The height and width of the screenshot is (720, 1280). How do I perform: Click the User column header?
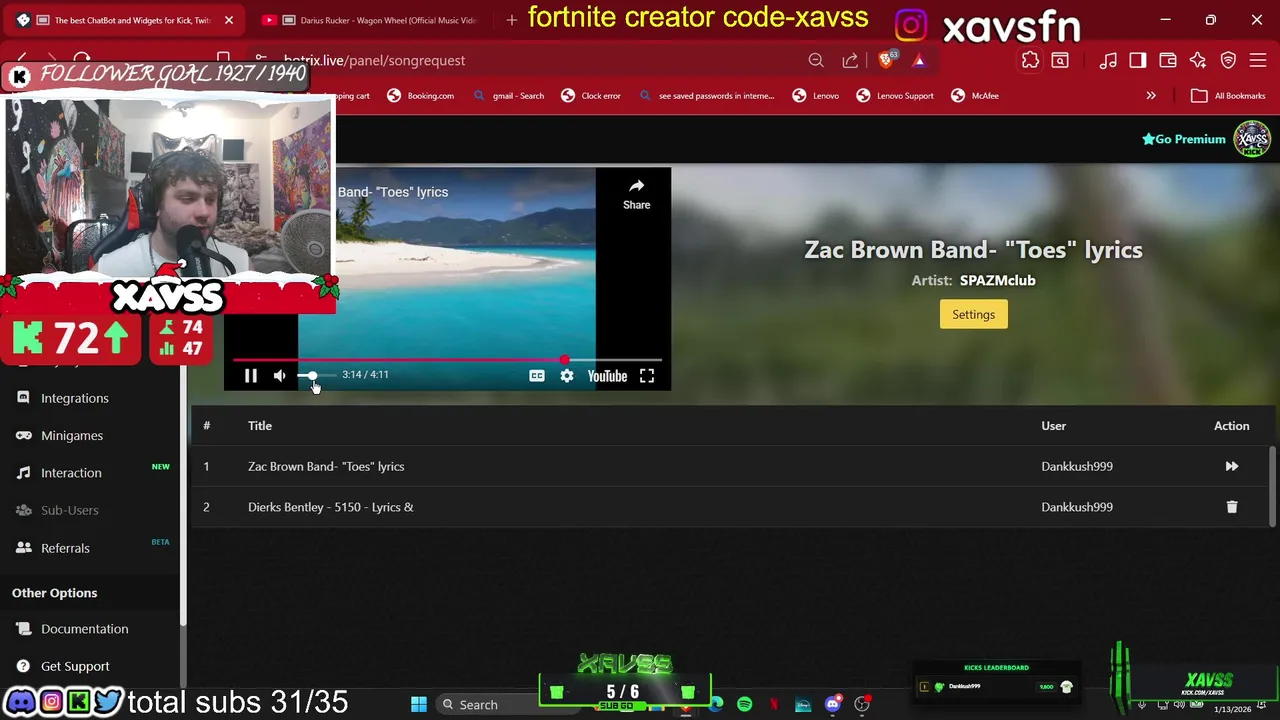click(x=1053, y=426)
